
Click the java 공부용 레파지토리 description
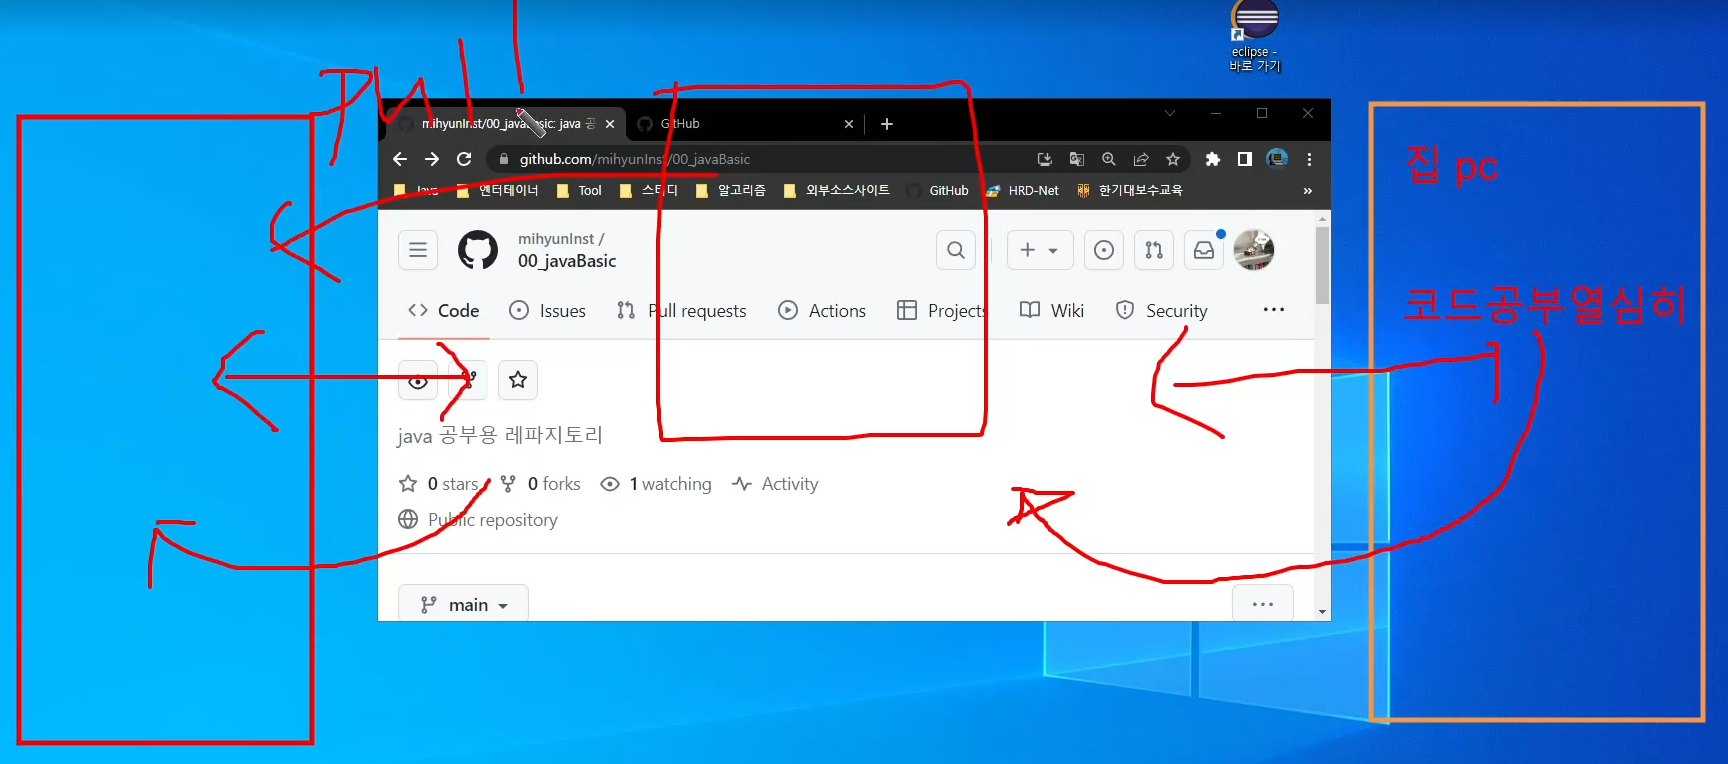[x=500, y=435]
